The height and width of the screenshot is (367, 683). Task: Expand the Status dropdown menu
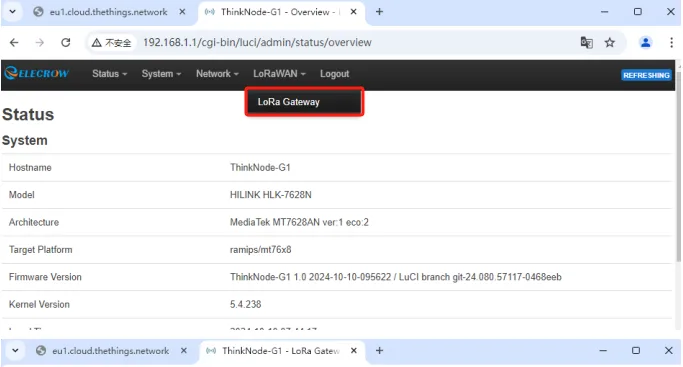coord(109,74)
